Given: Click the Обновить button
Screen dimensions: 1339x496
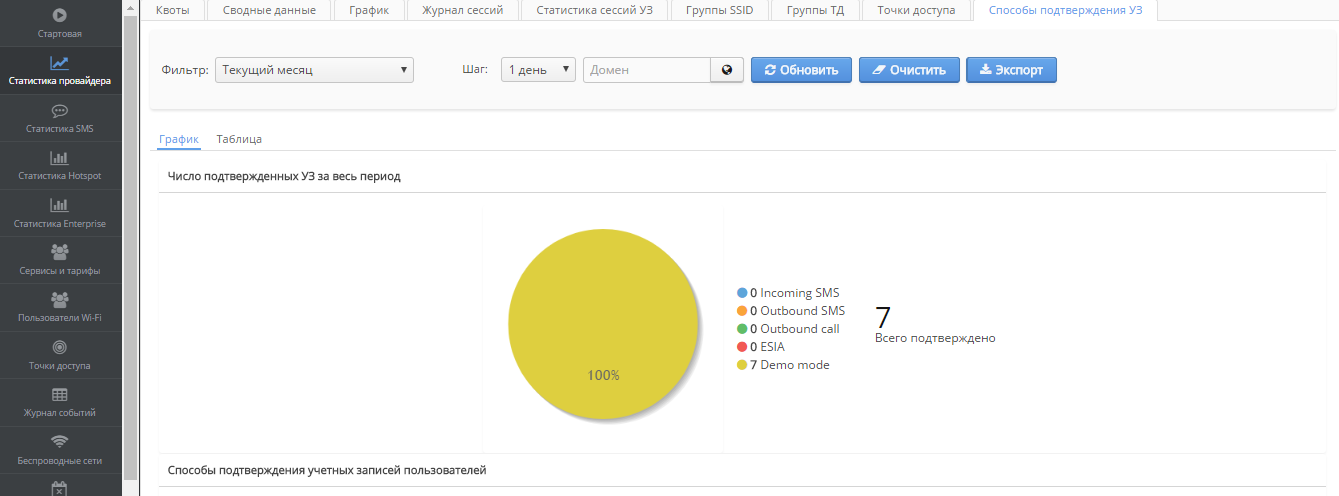Looking at the screenshot, I should pyautogui.click(x=801, y=70).
